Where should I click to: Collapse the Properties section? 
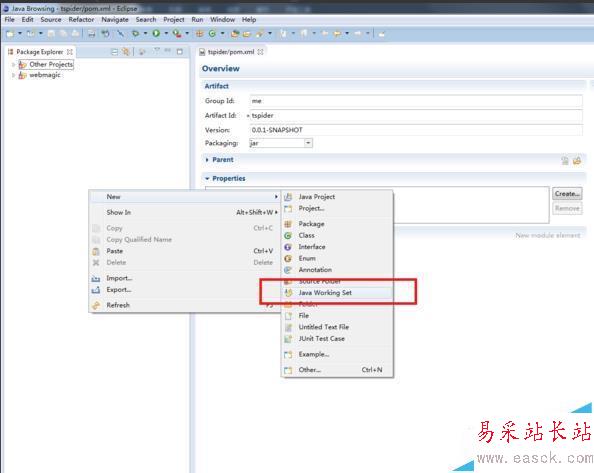207,178
